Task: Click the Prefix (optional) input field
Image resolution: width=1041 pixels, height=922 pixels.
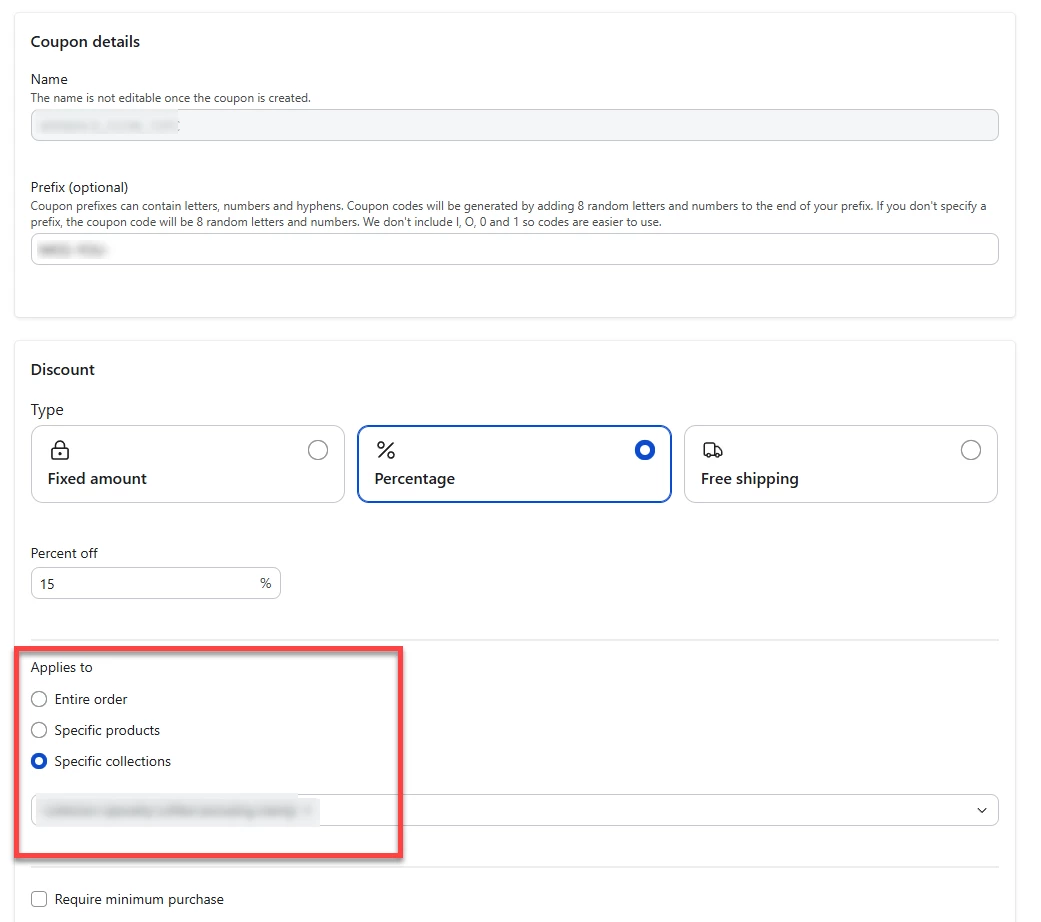Action: point(515,249)
